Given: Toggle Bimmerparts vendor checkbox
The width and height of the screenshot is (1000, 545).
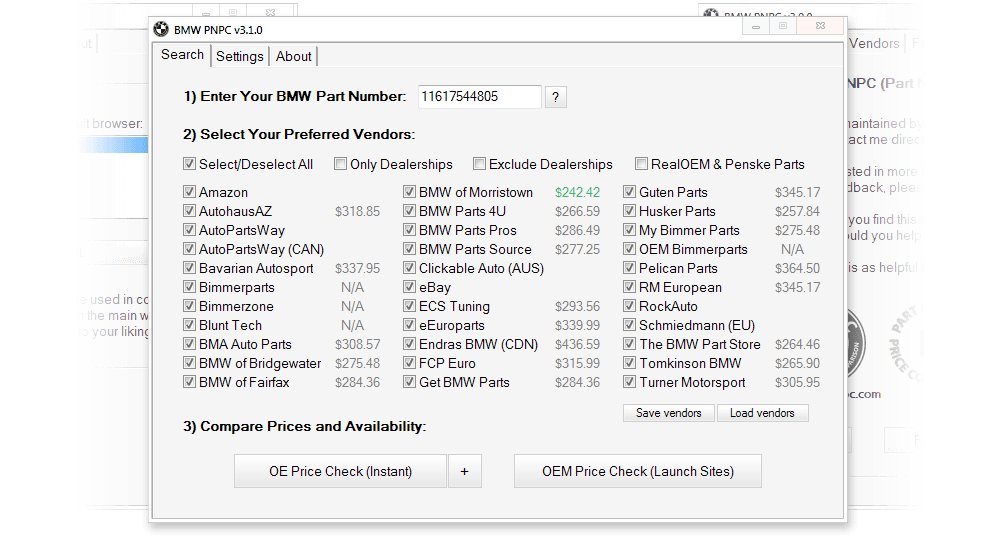Looking at the screenshot, I should (189, 287).
